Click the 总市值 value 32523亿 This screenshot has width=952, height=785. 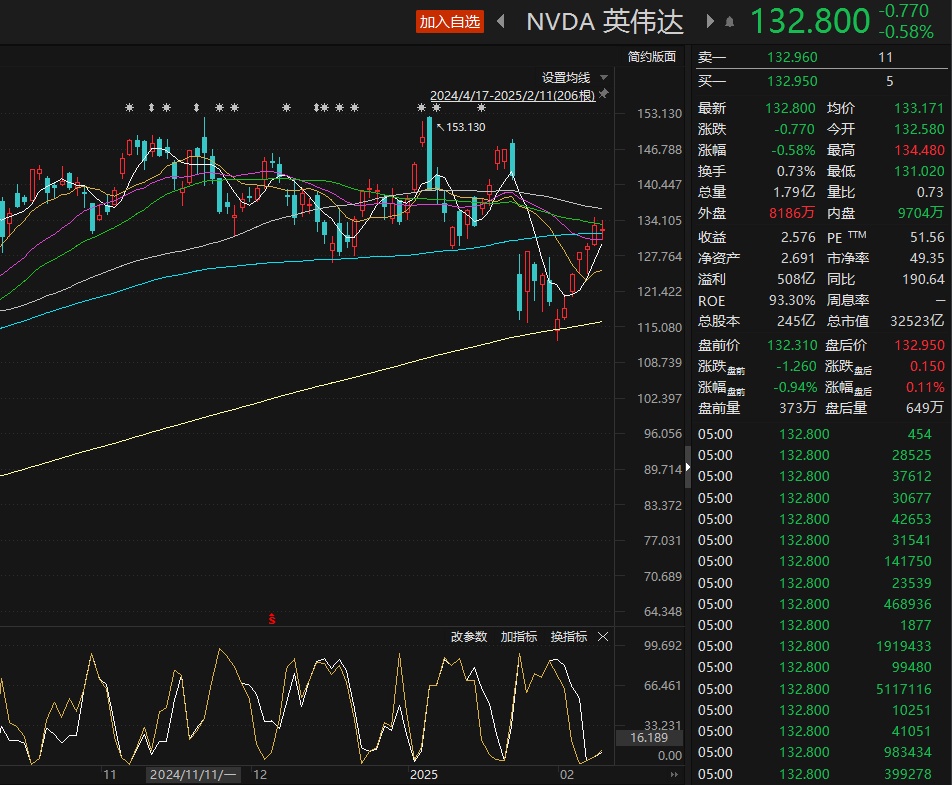click(917, 321)
